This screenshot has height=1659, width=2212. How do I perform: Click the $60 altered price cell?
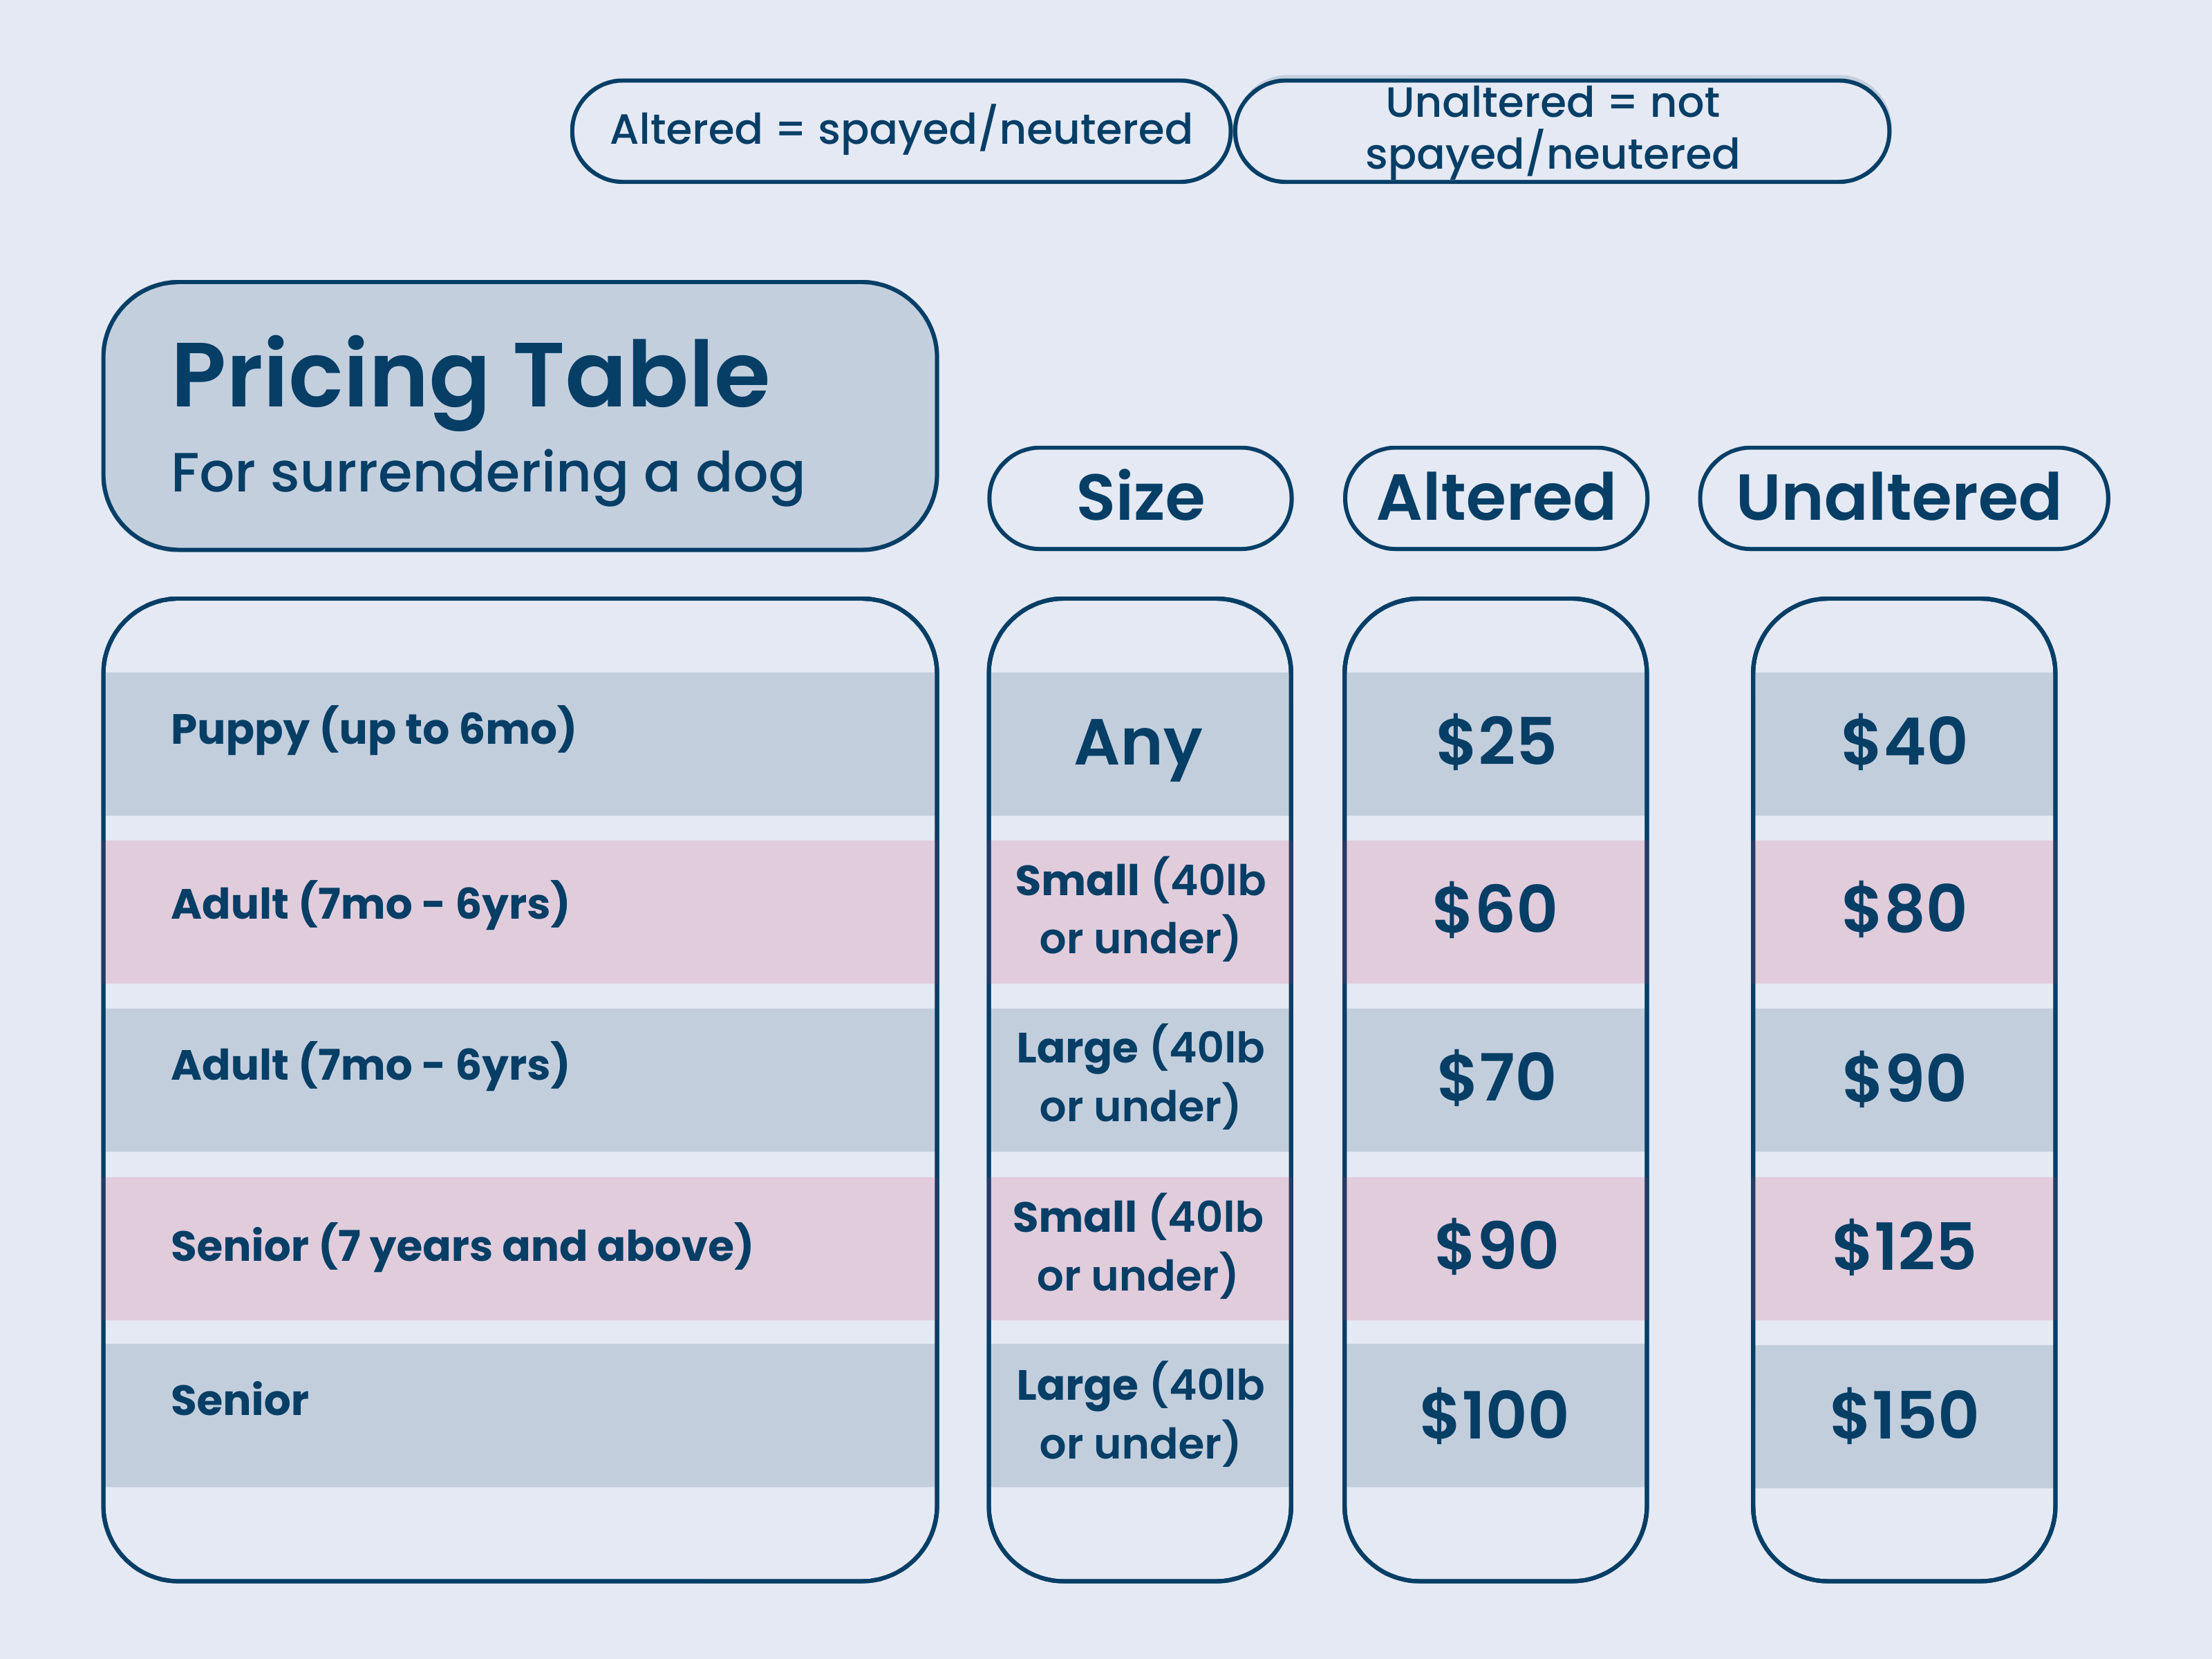tap(1496, 912)
